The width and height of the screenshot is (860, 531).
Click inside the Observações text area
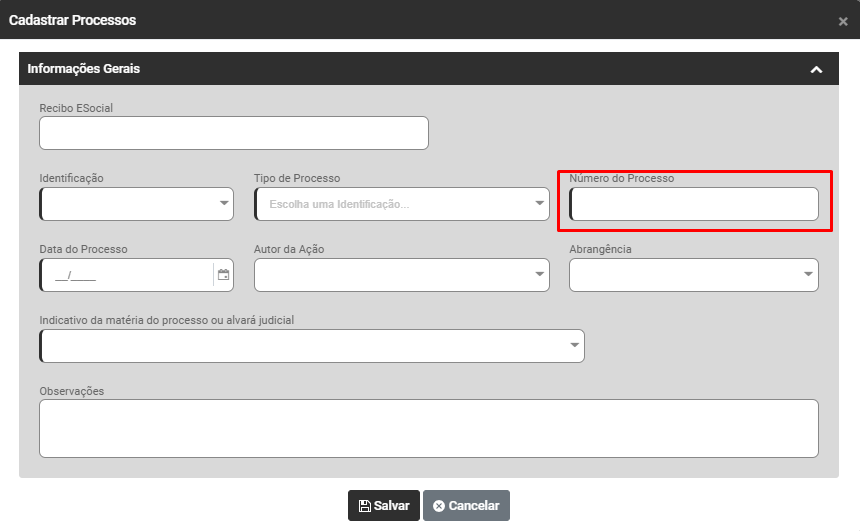[428, 428]
